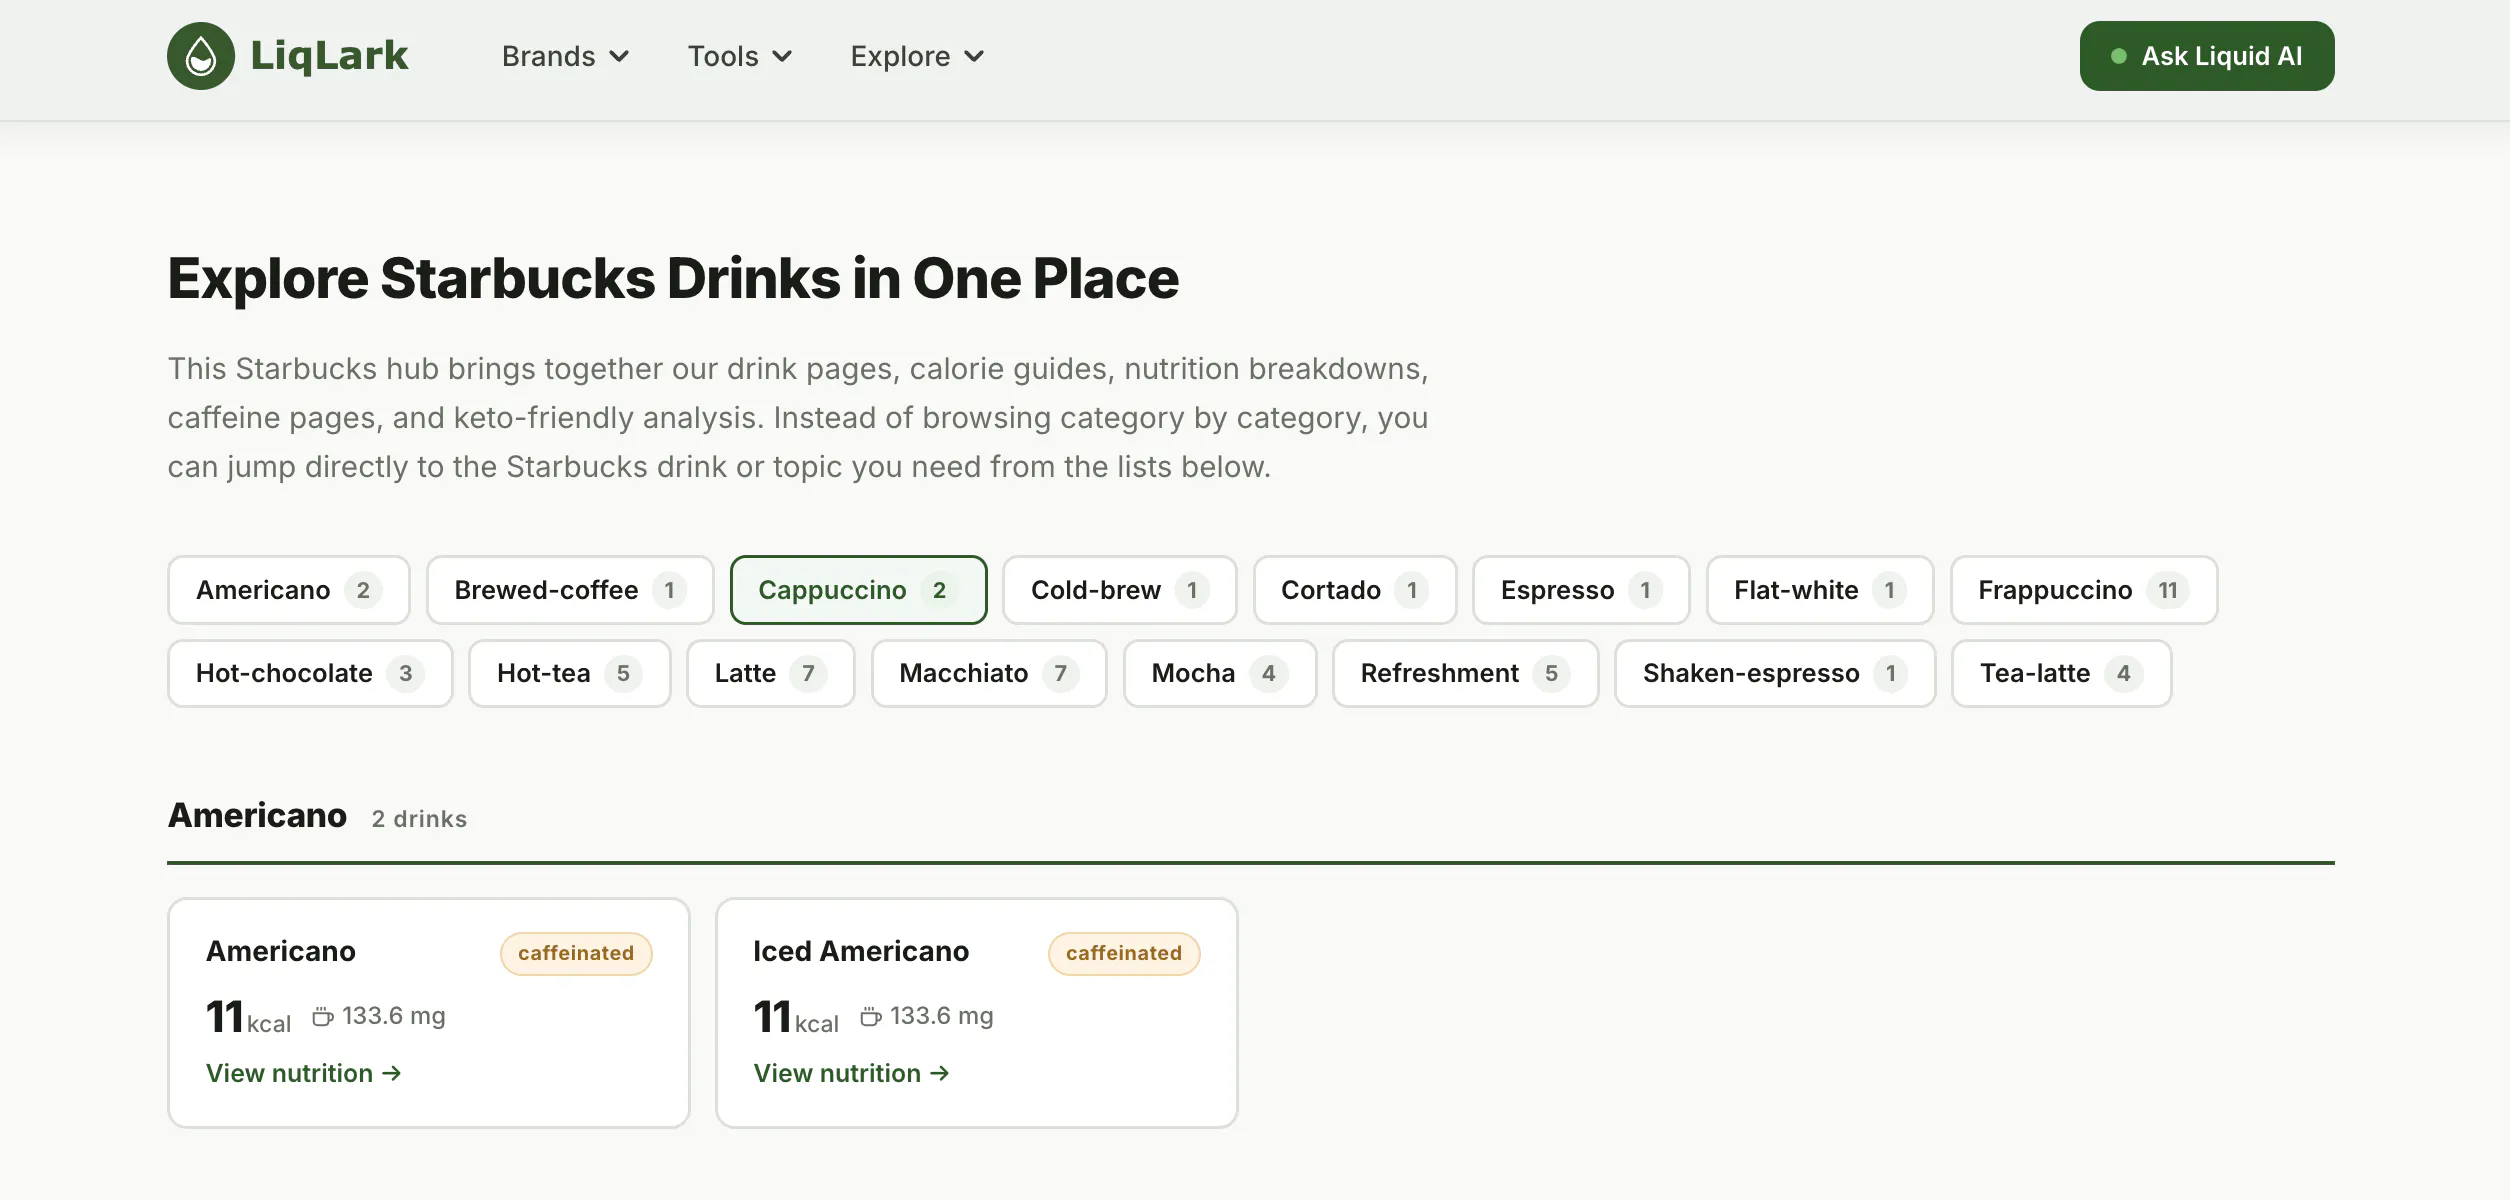Image resolution: width=2510 pixels, height=1200 pixels.
Task: Select the Americano category filter
Action: 289,590
